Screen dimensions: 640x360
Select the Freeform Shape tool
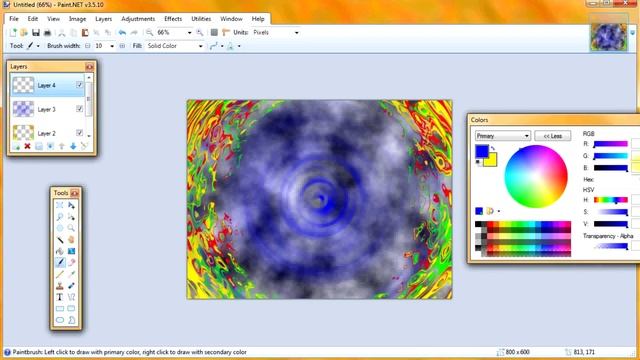pyautogui.click(x=71, y=320)
